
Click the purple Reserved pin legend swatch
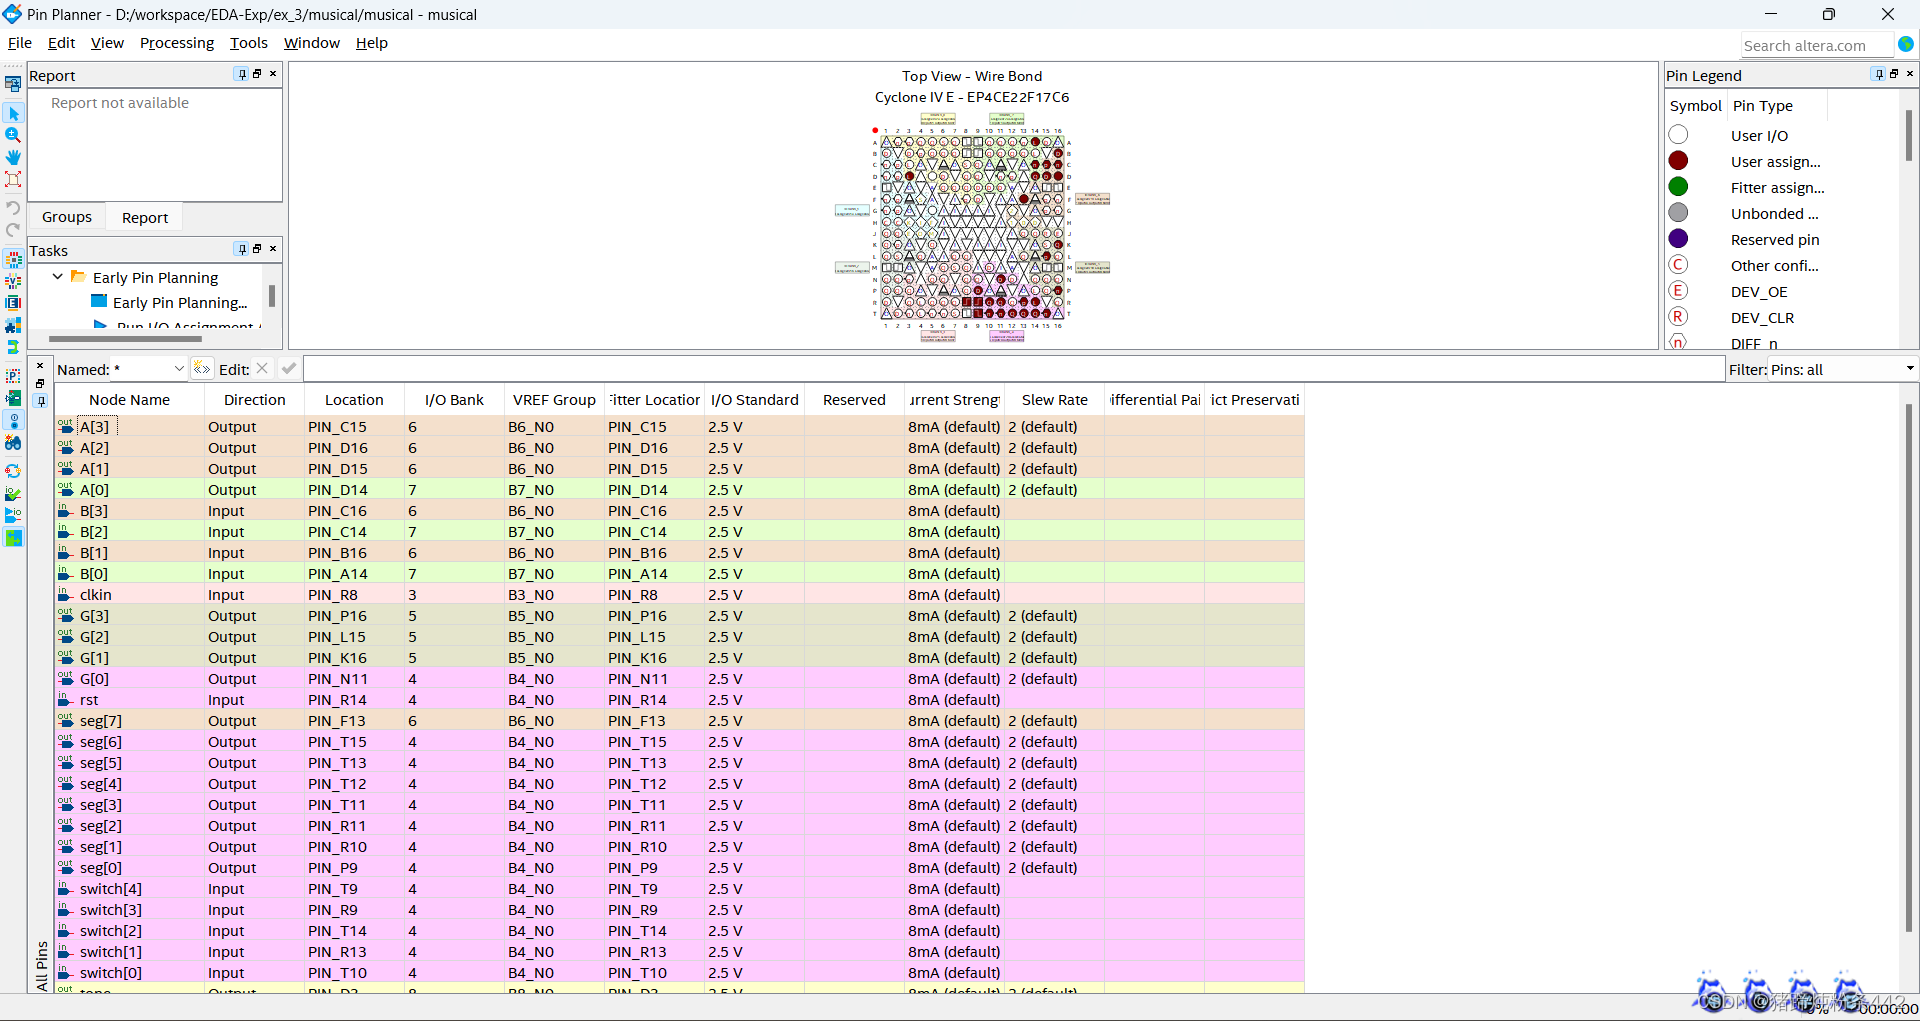pyautogui.click(x=1679, y=239)
